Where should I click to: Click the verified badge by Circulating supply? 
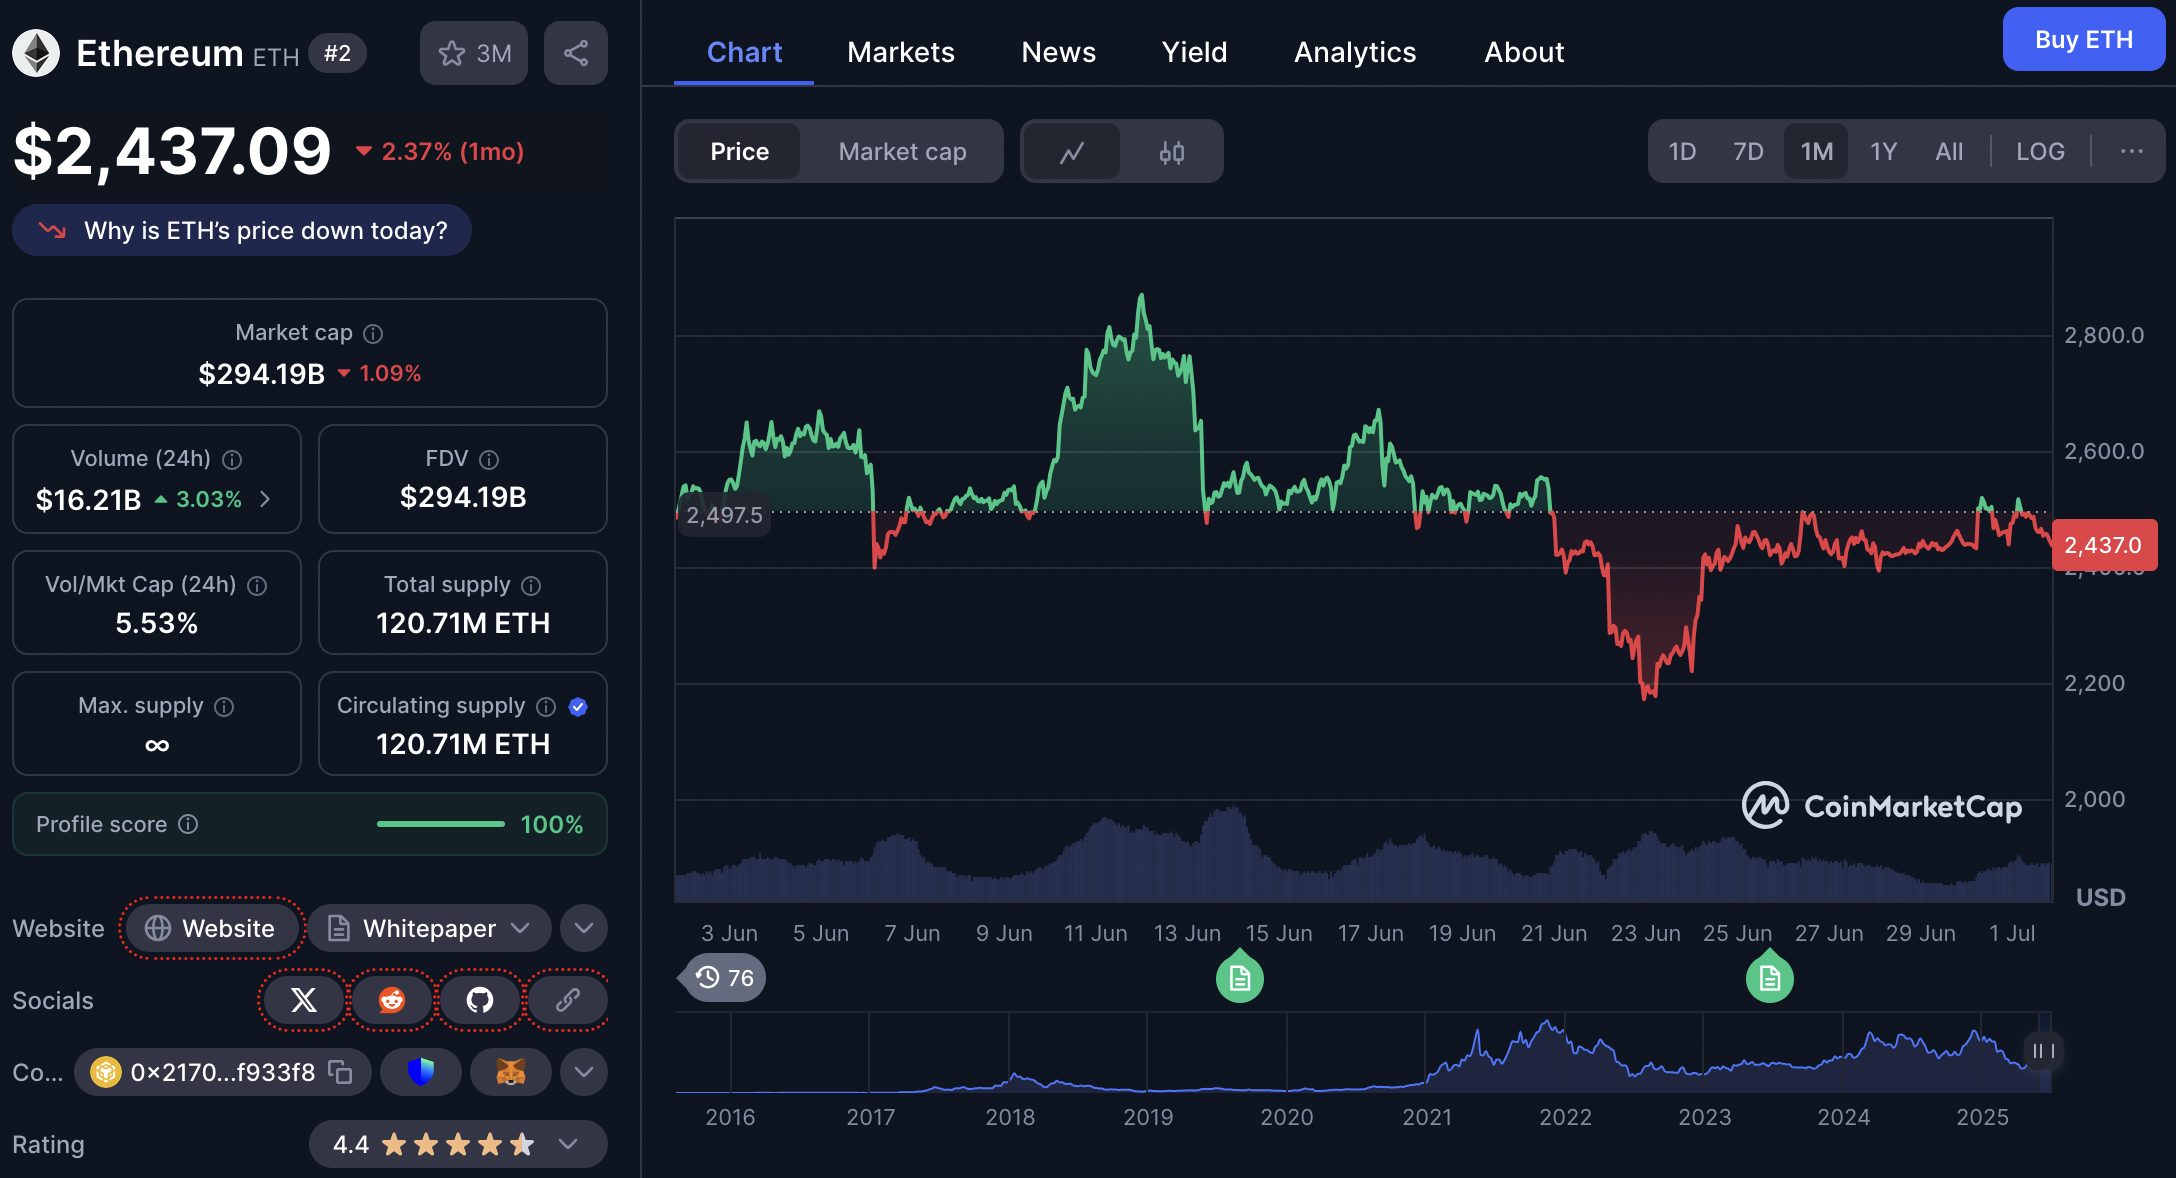pyautogui.click(x=578, y=706)
